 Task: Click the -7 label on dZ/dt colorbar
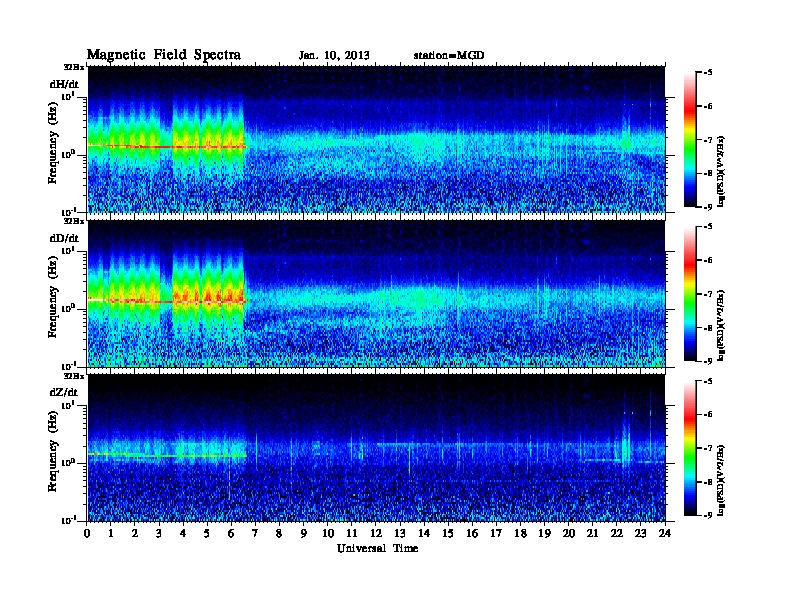(708, 448)
